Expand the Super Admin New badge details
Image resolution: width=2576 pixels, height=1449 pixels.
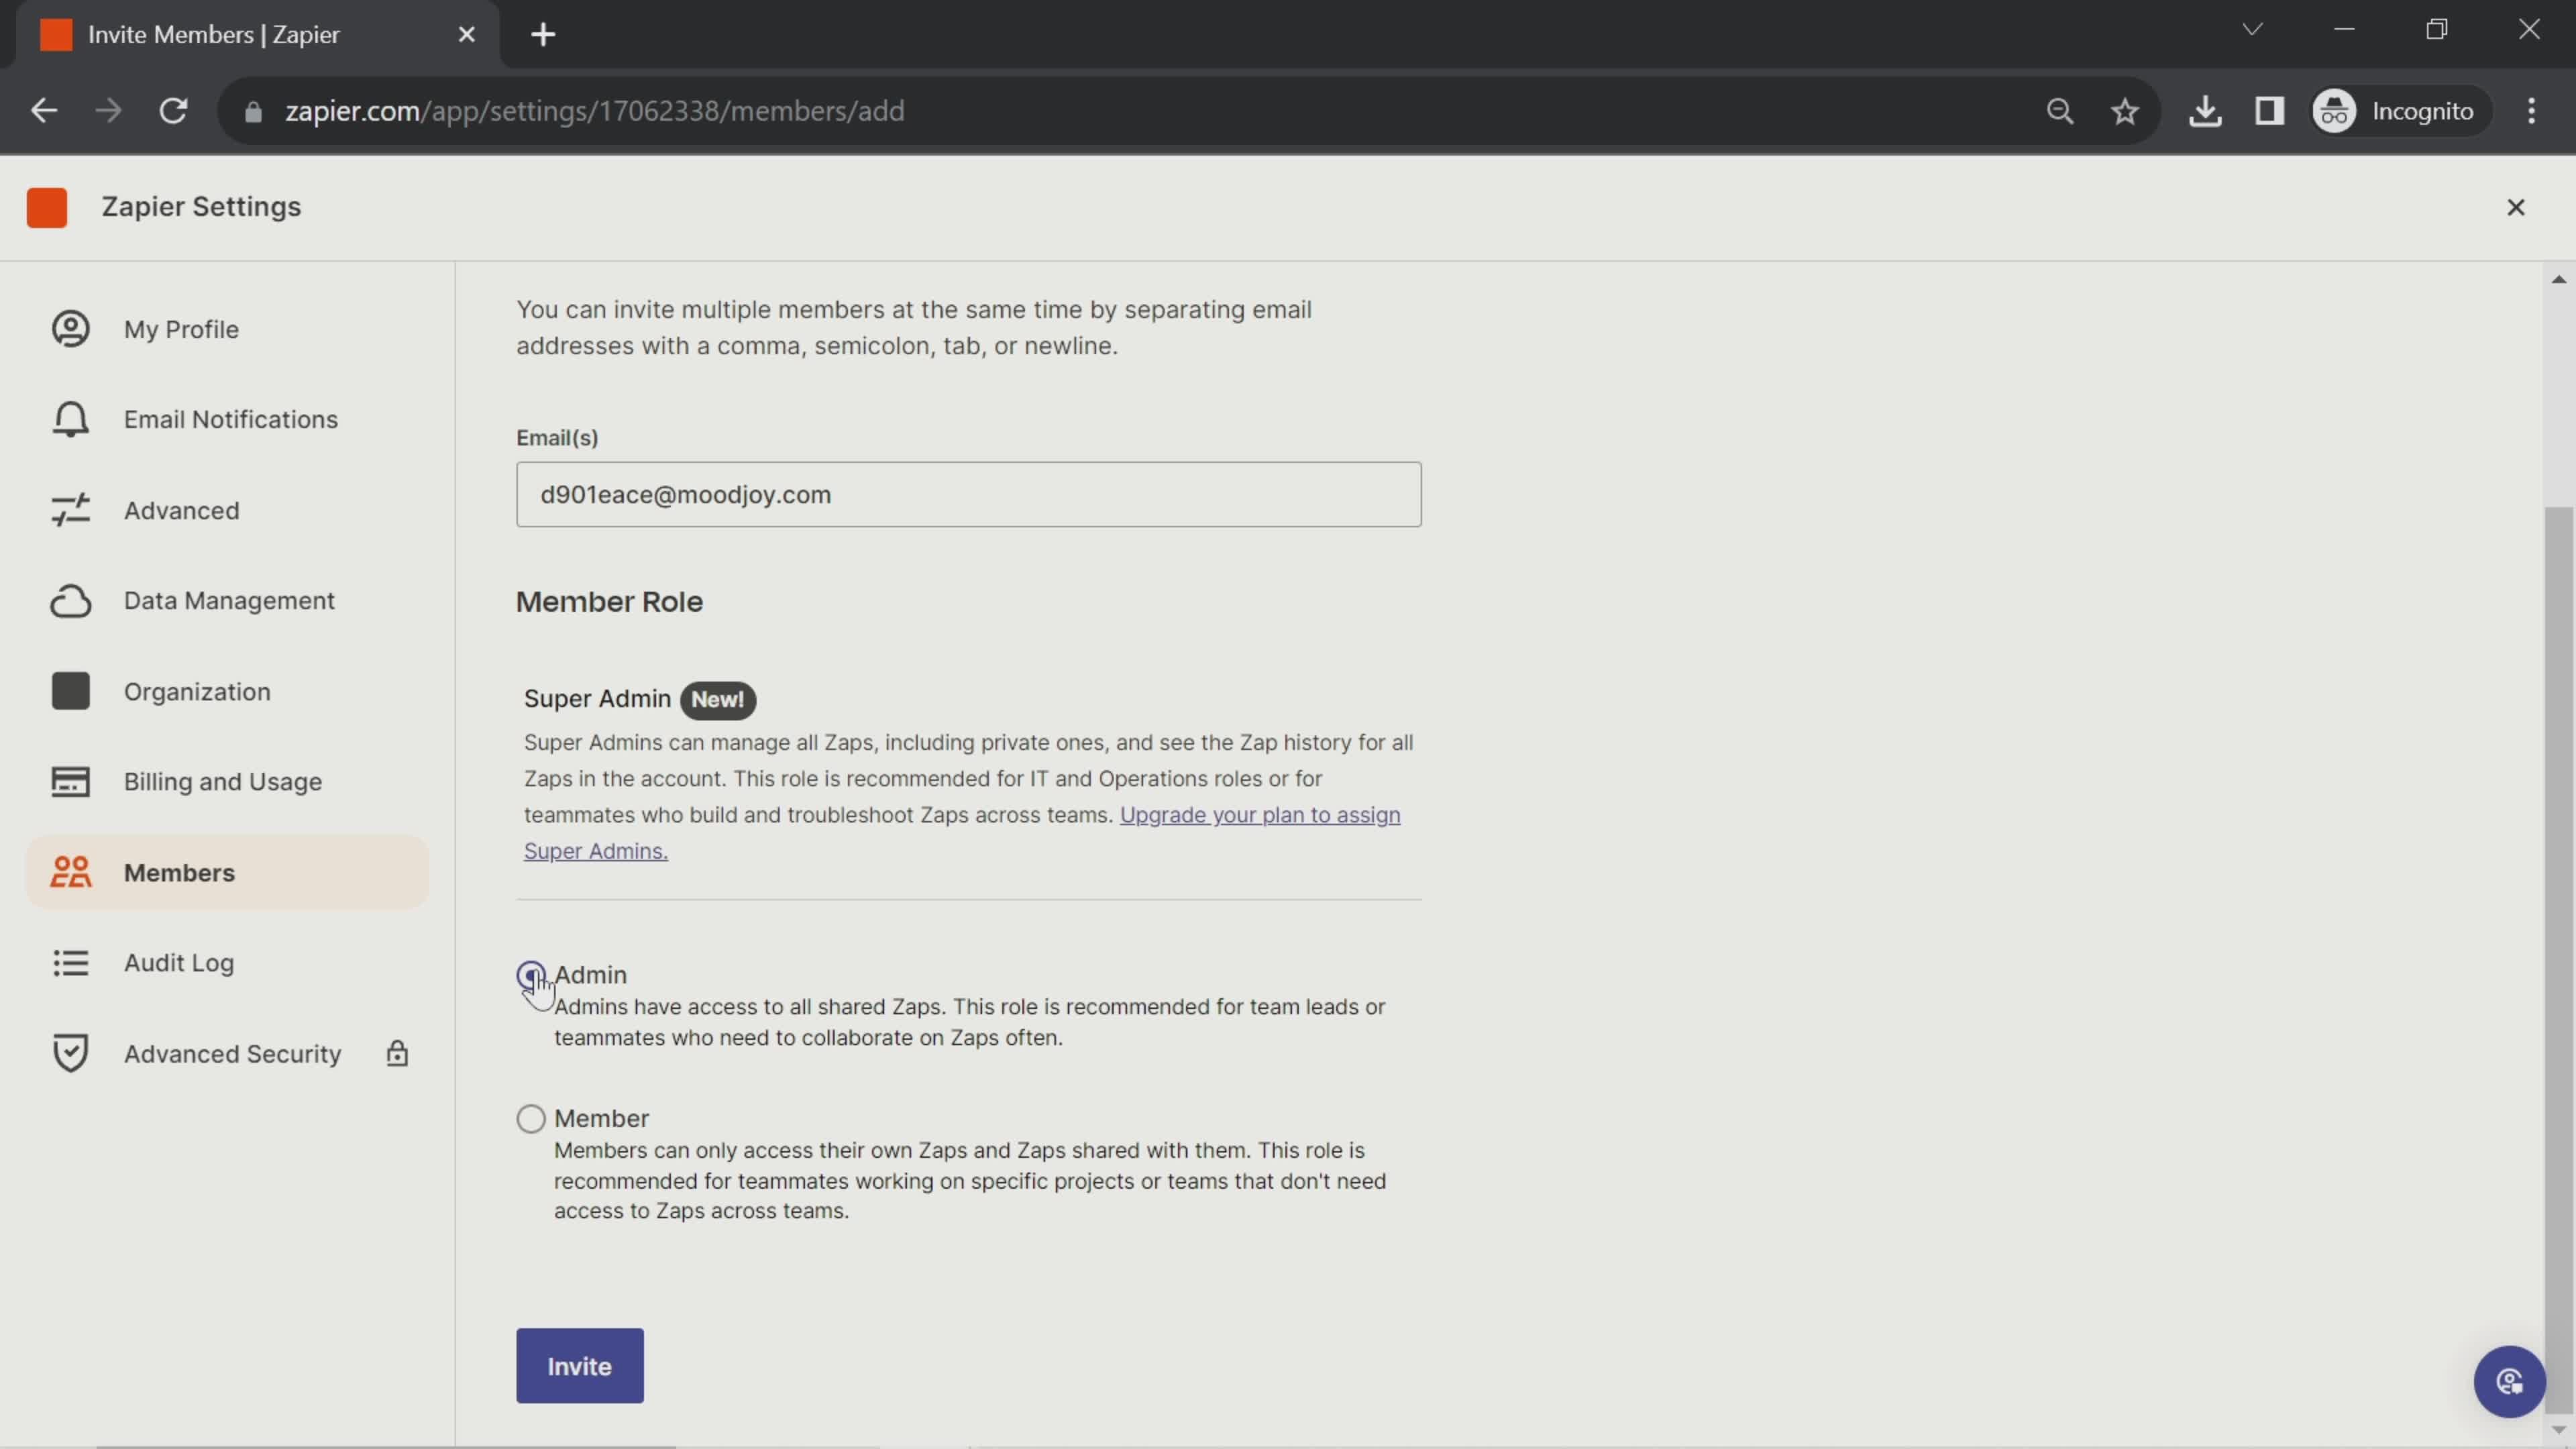(716, 697)
